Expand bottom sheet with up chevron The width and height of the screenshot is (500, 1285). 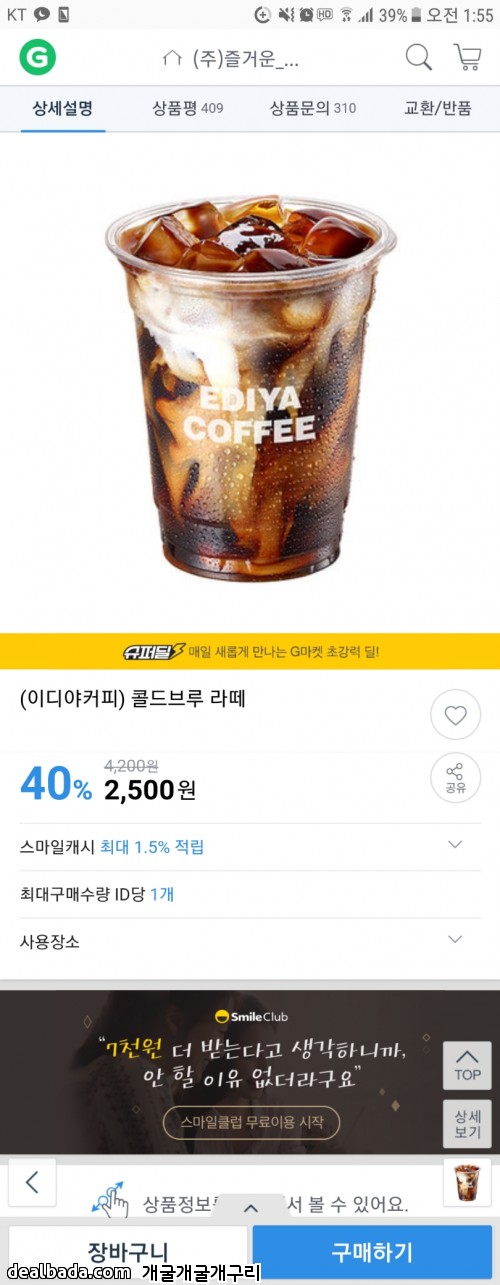[250, 1208]
